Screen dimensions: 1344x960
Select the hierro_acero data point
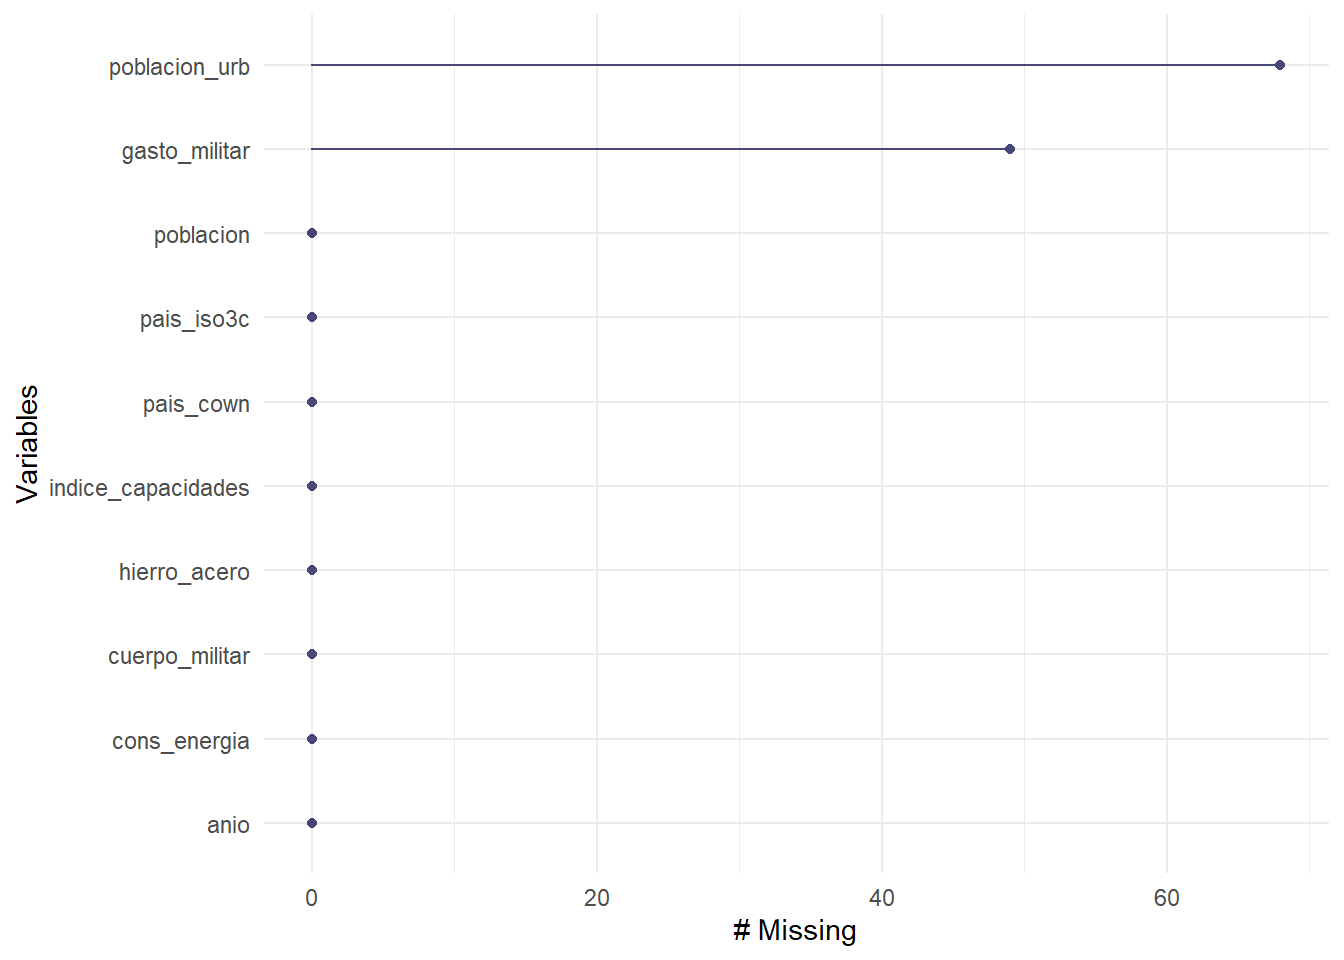[312, 570]
